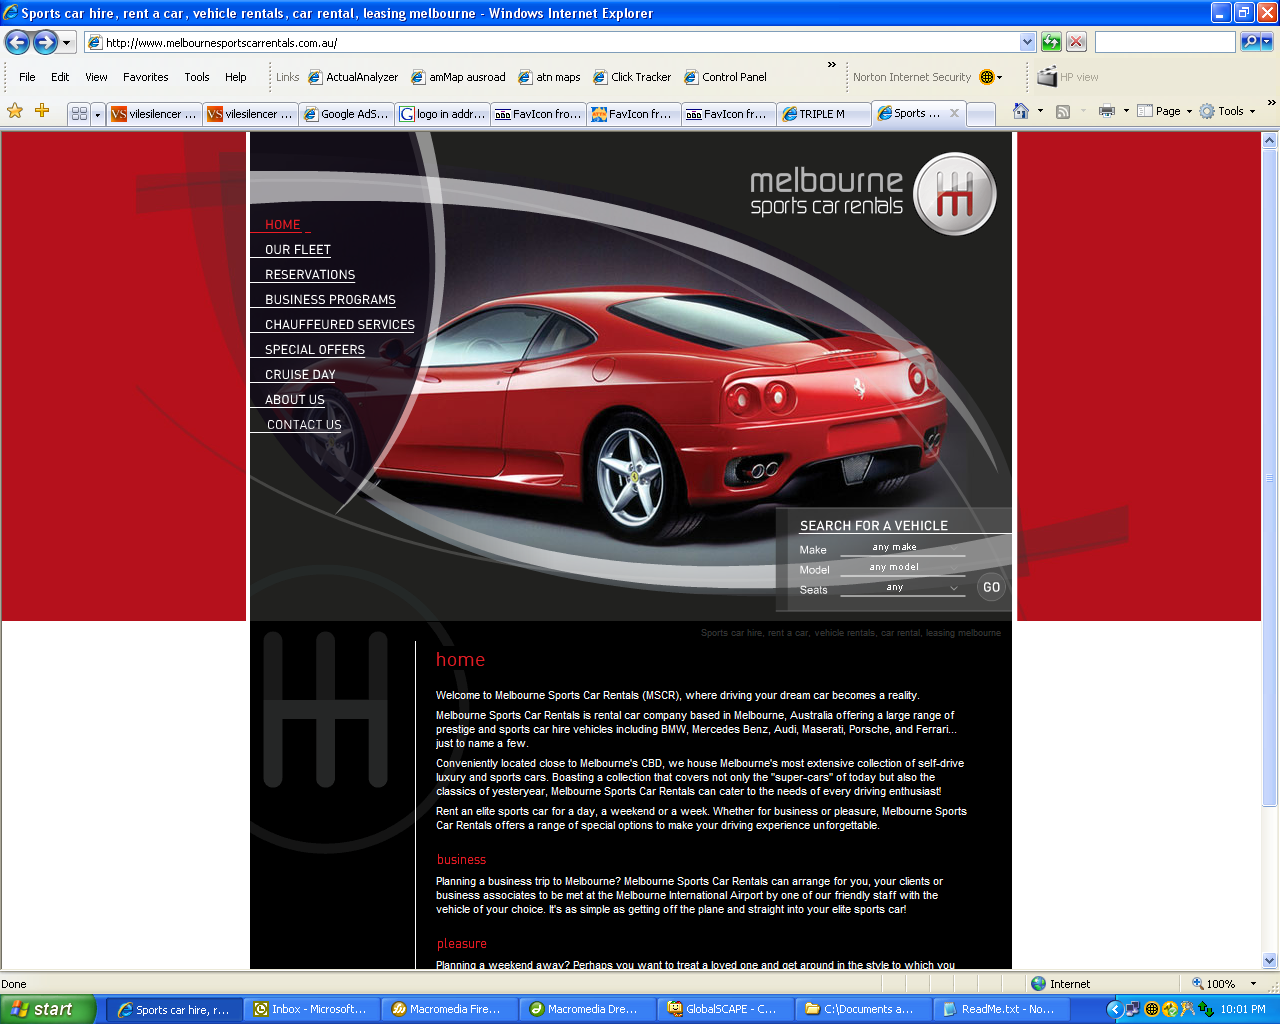Open the Model any model dropdown
The image size is (1280, 1024).
tap(902, 567)
